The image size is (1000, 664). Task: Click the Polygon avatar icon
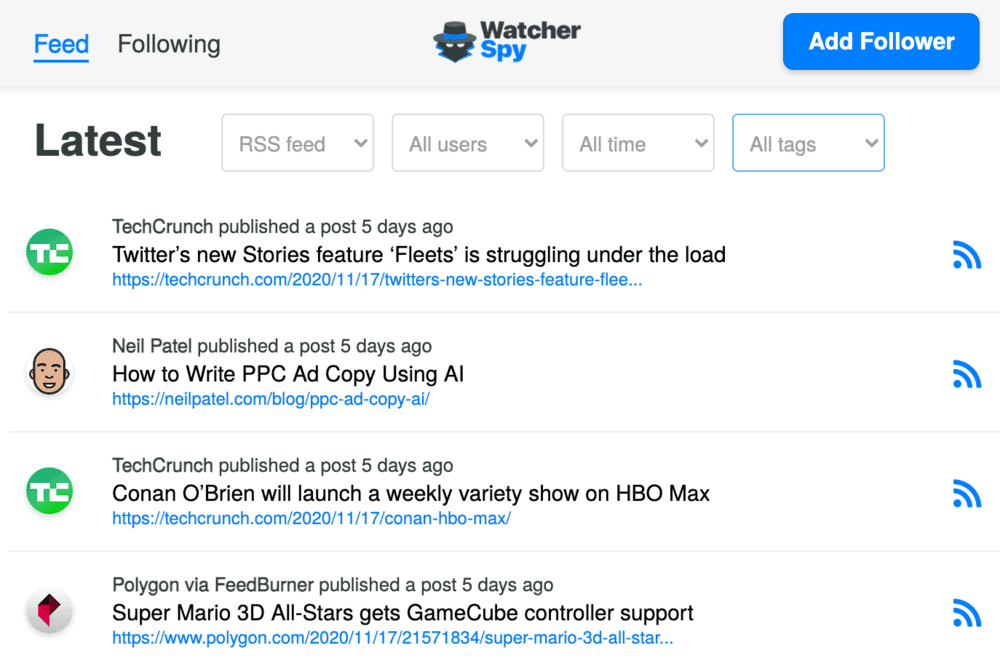[x=49, y=610]
